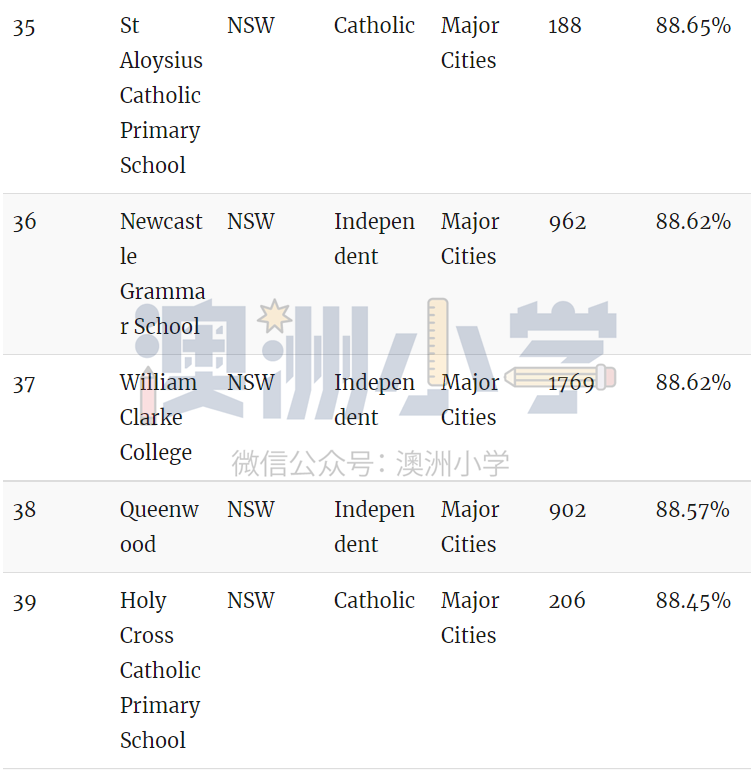Click enrolment figure 962
The height and width of the screenshot is (770, 751).
pyautogui.click(x=567, y=222)
